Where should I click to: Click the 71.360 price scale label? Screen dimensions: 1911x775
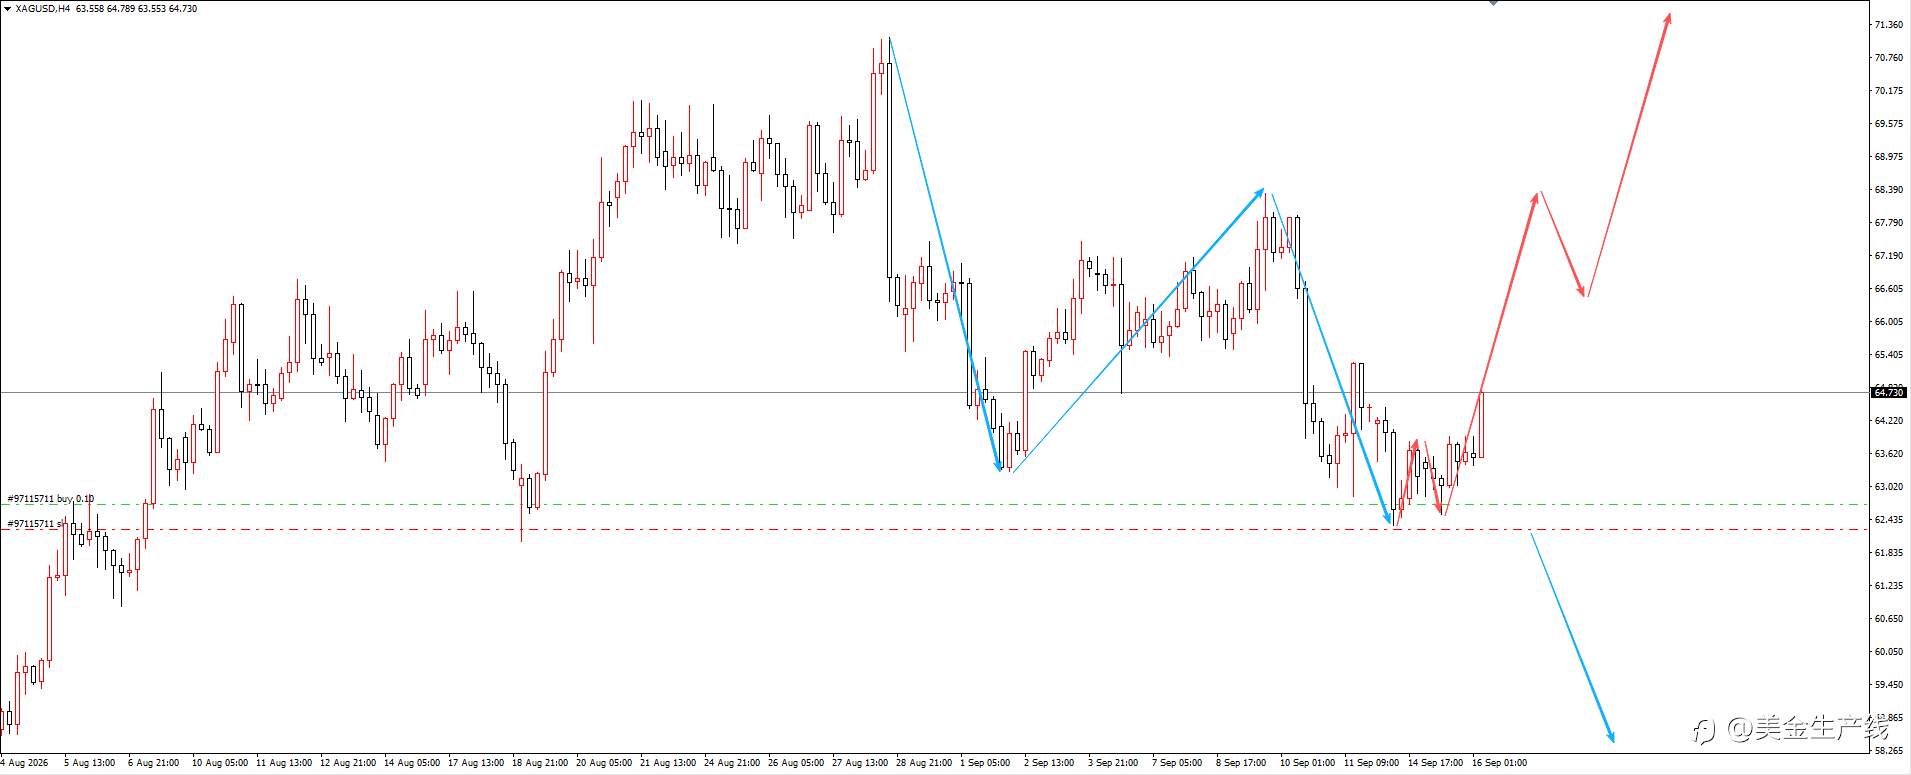point(1889,25)
